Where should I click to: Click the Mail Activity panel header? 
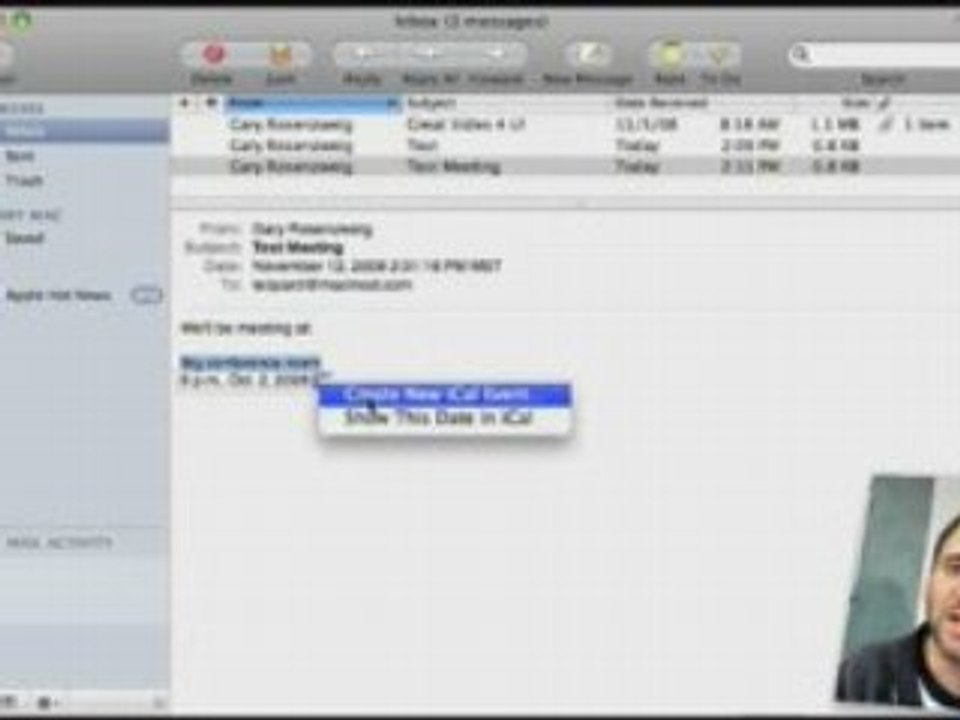click(x=60, y=542)
